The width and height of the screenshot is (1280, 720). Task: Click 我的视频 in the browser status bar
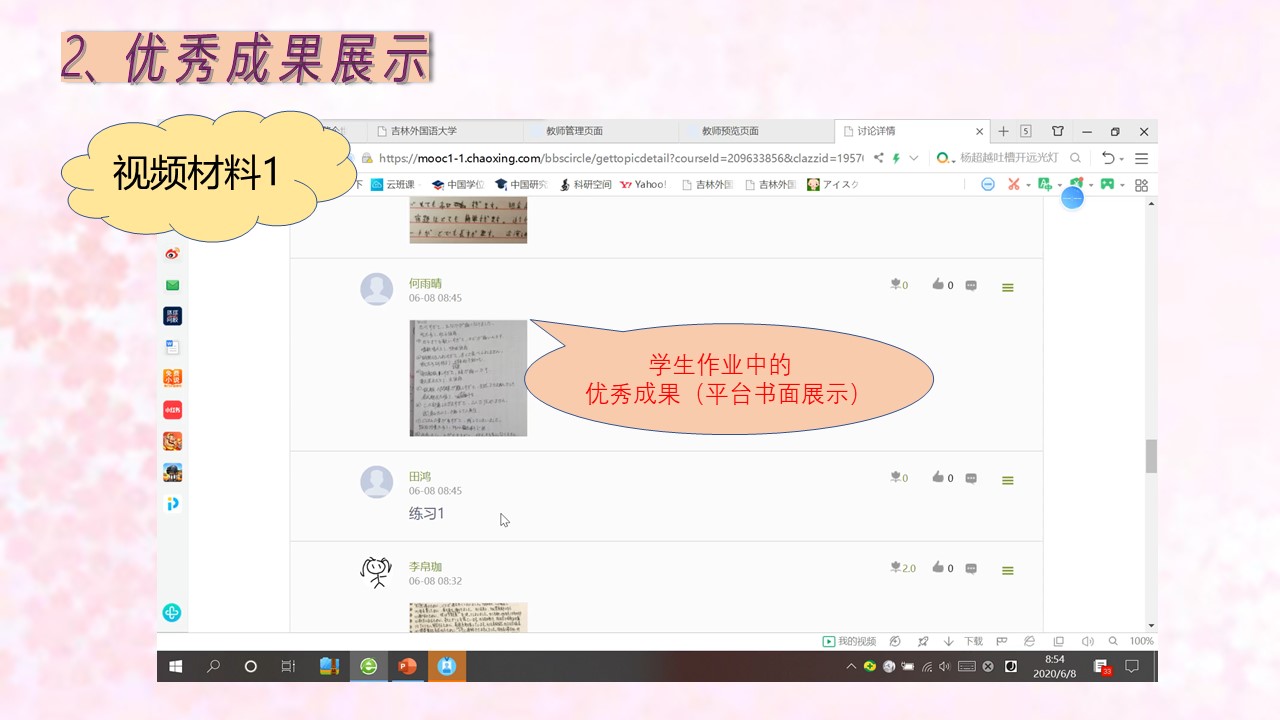click(x=849, y=641)
